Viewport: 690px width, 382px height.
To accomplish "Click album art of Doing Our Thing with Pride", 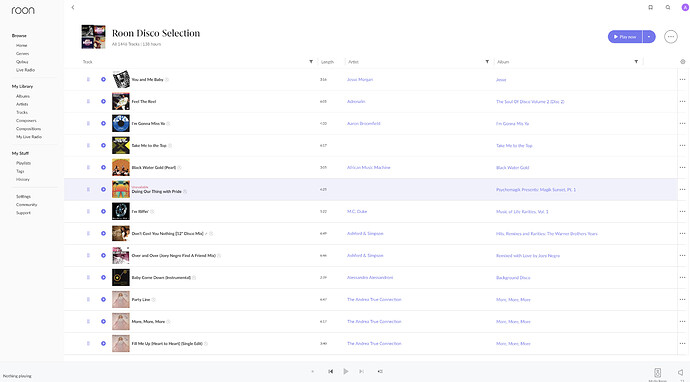I will coord(121,190).
